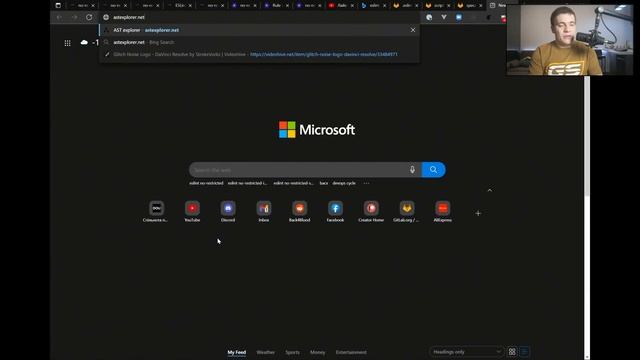The image size is (640, 360).
Task: Open the apps grid launcher icon
Action: 67,43
